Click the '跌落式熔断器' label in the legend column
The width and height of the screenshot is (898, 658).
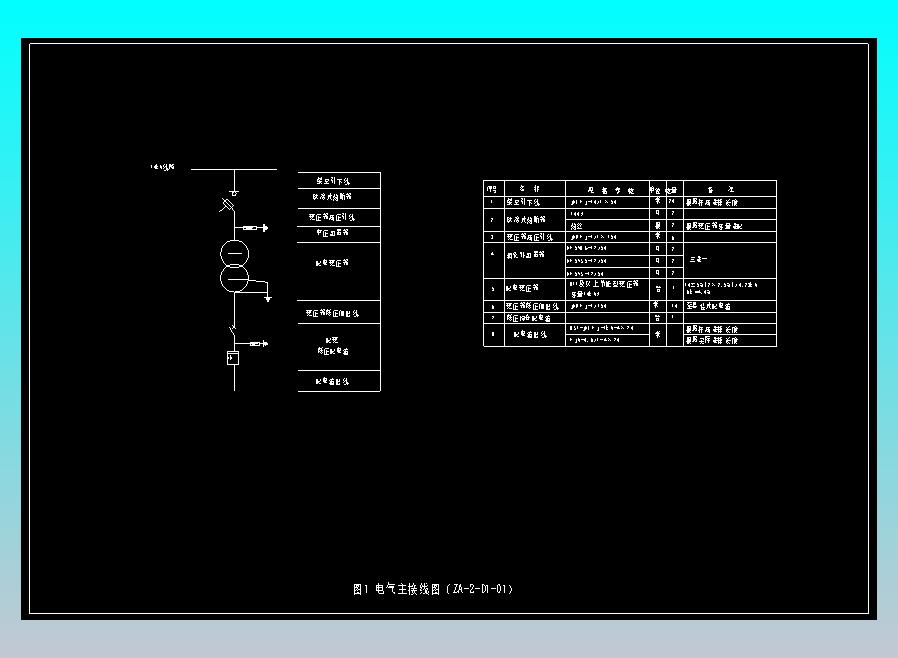point(332,196)
